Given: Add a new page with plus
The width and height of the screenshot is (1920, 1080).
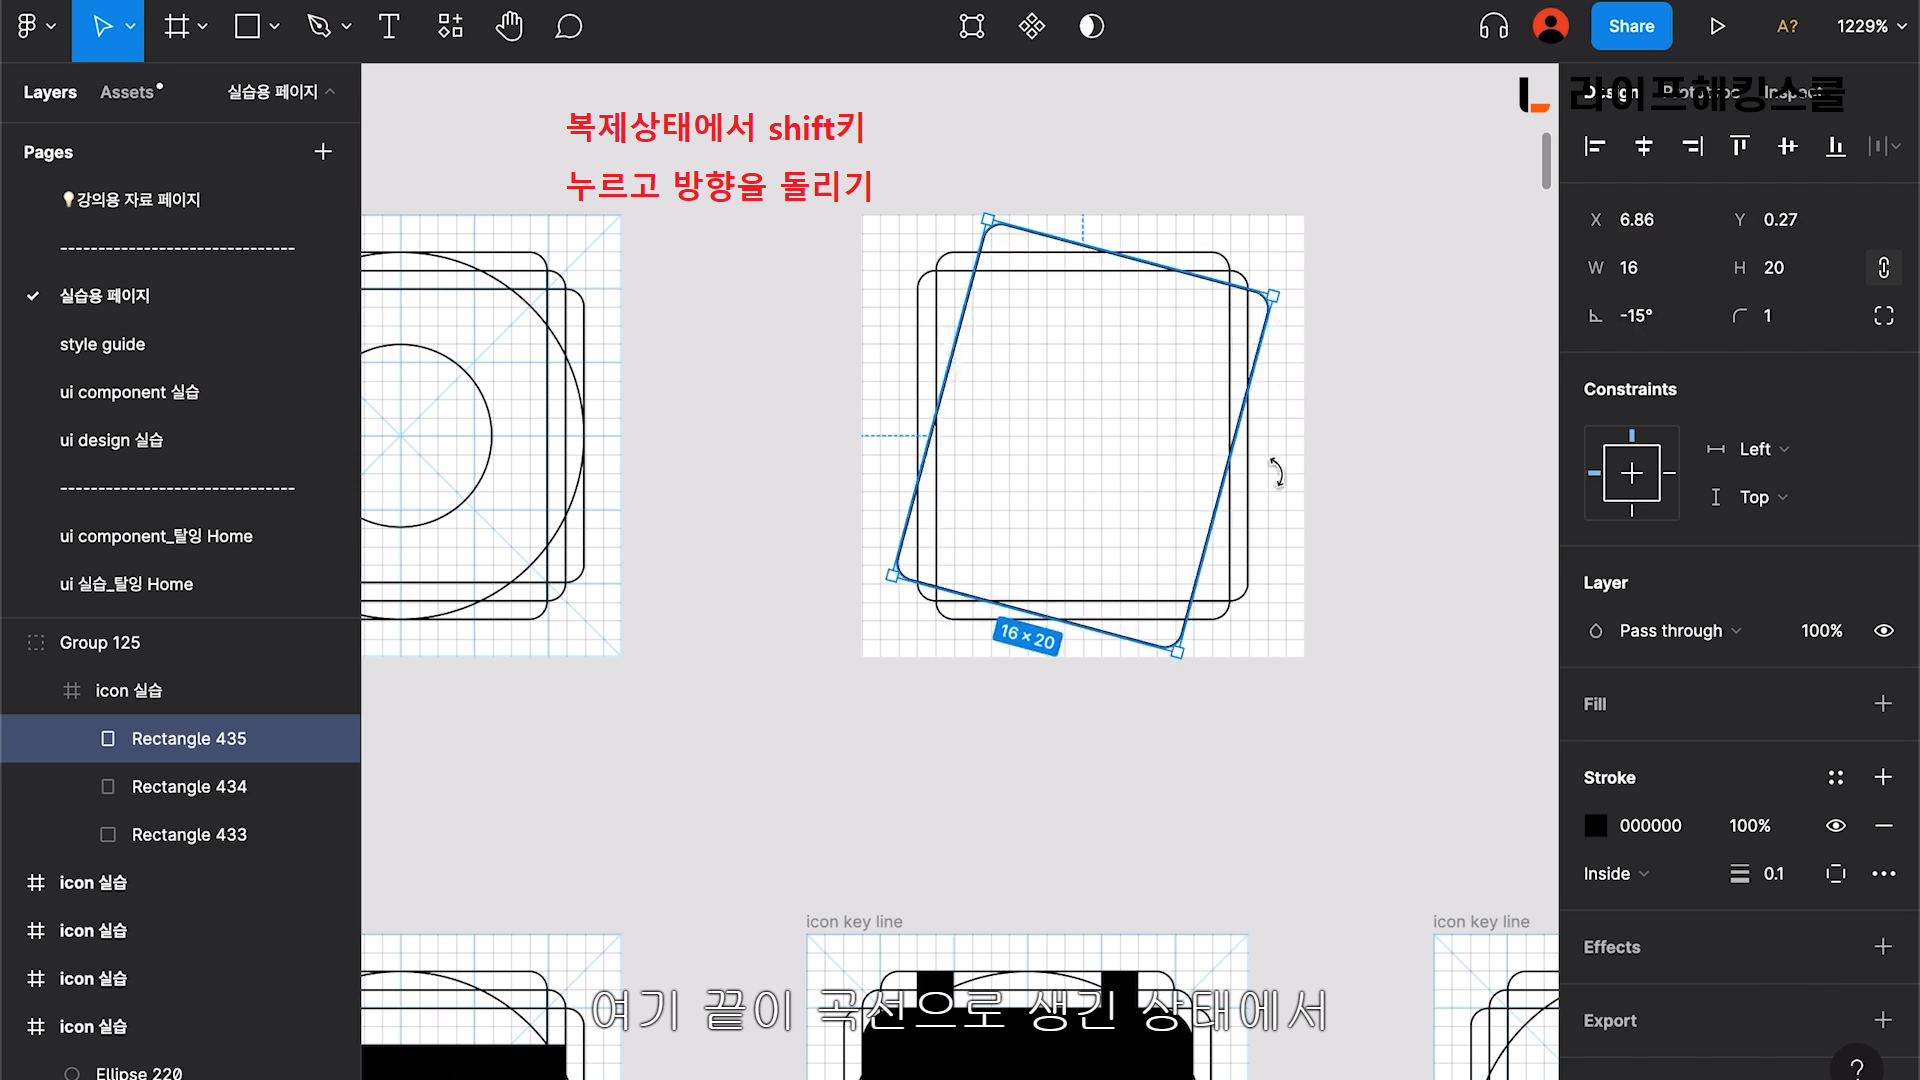Looking at the screenshot, I should click(323, 152).
